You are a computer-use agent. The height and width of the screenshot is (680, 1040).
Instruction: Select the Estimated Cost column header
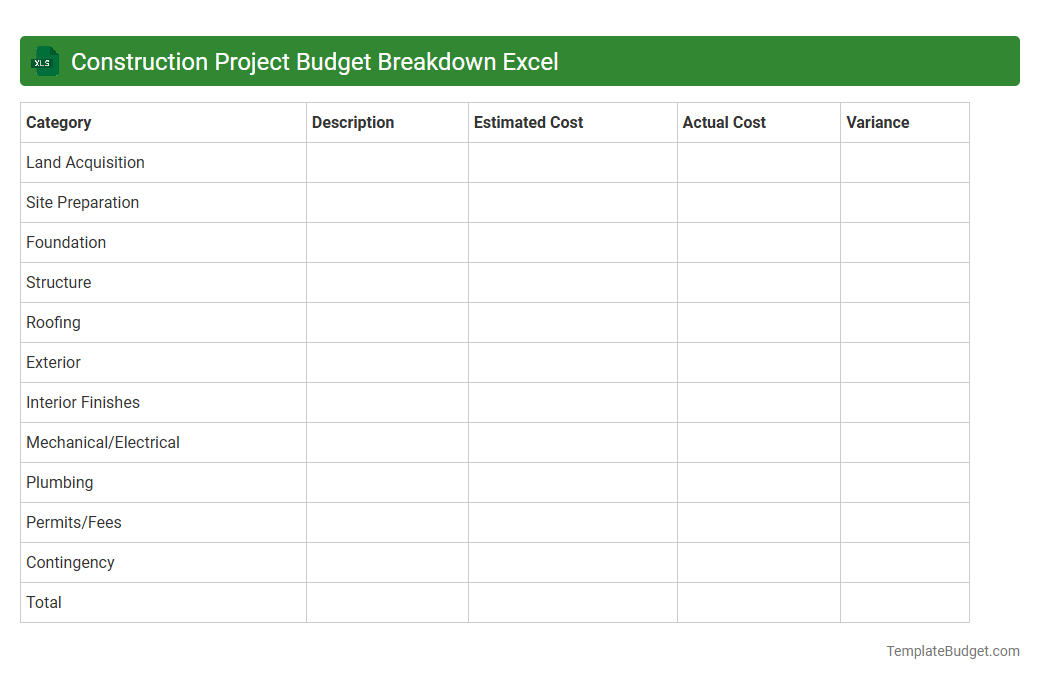click(x=528, y=122)
